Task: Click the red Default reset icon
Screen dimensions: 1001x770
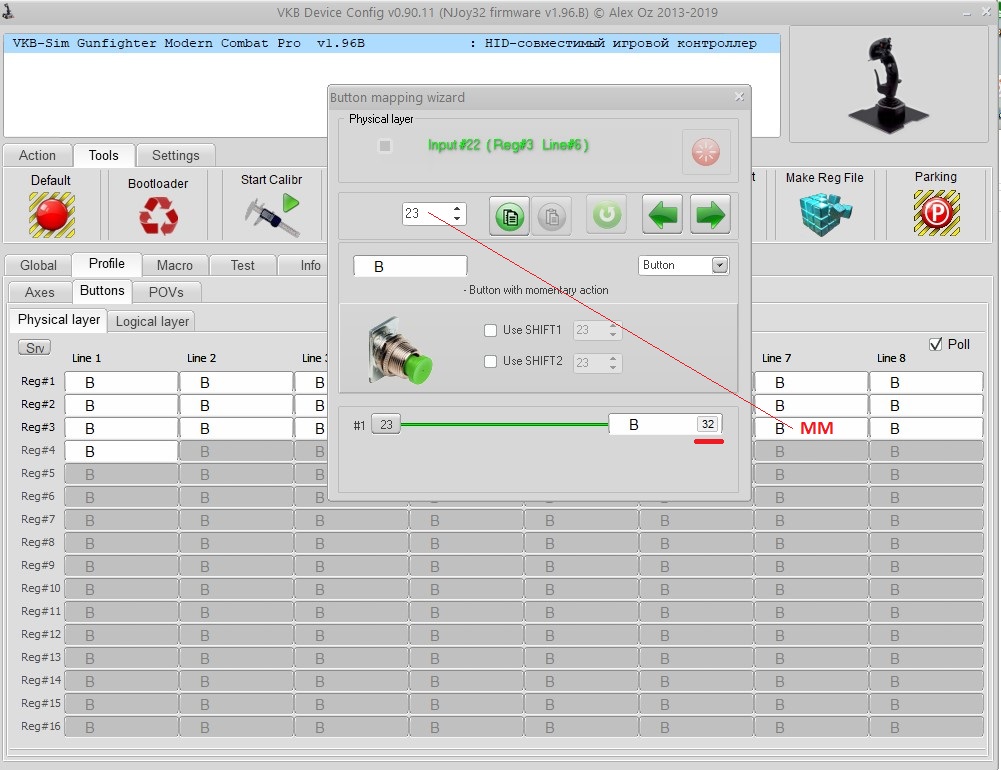Action: tap(51, 214)
